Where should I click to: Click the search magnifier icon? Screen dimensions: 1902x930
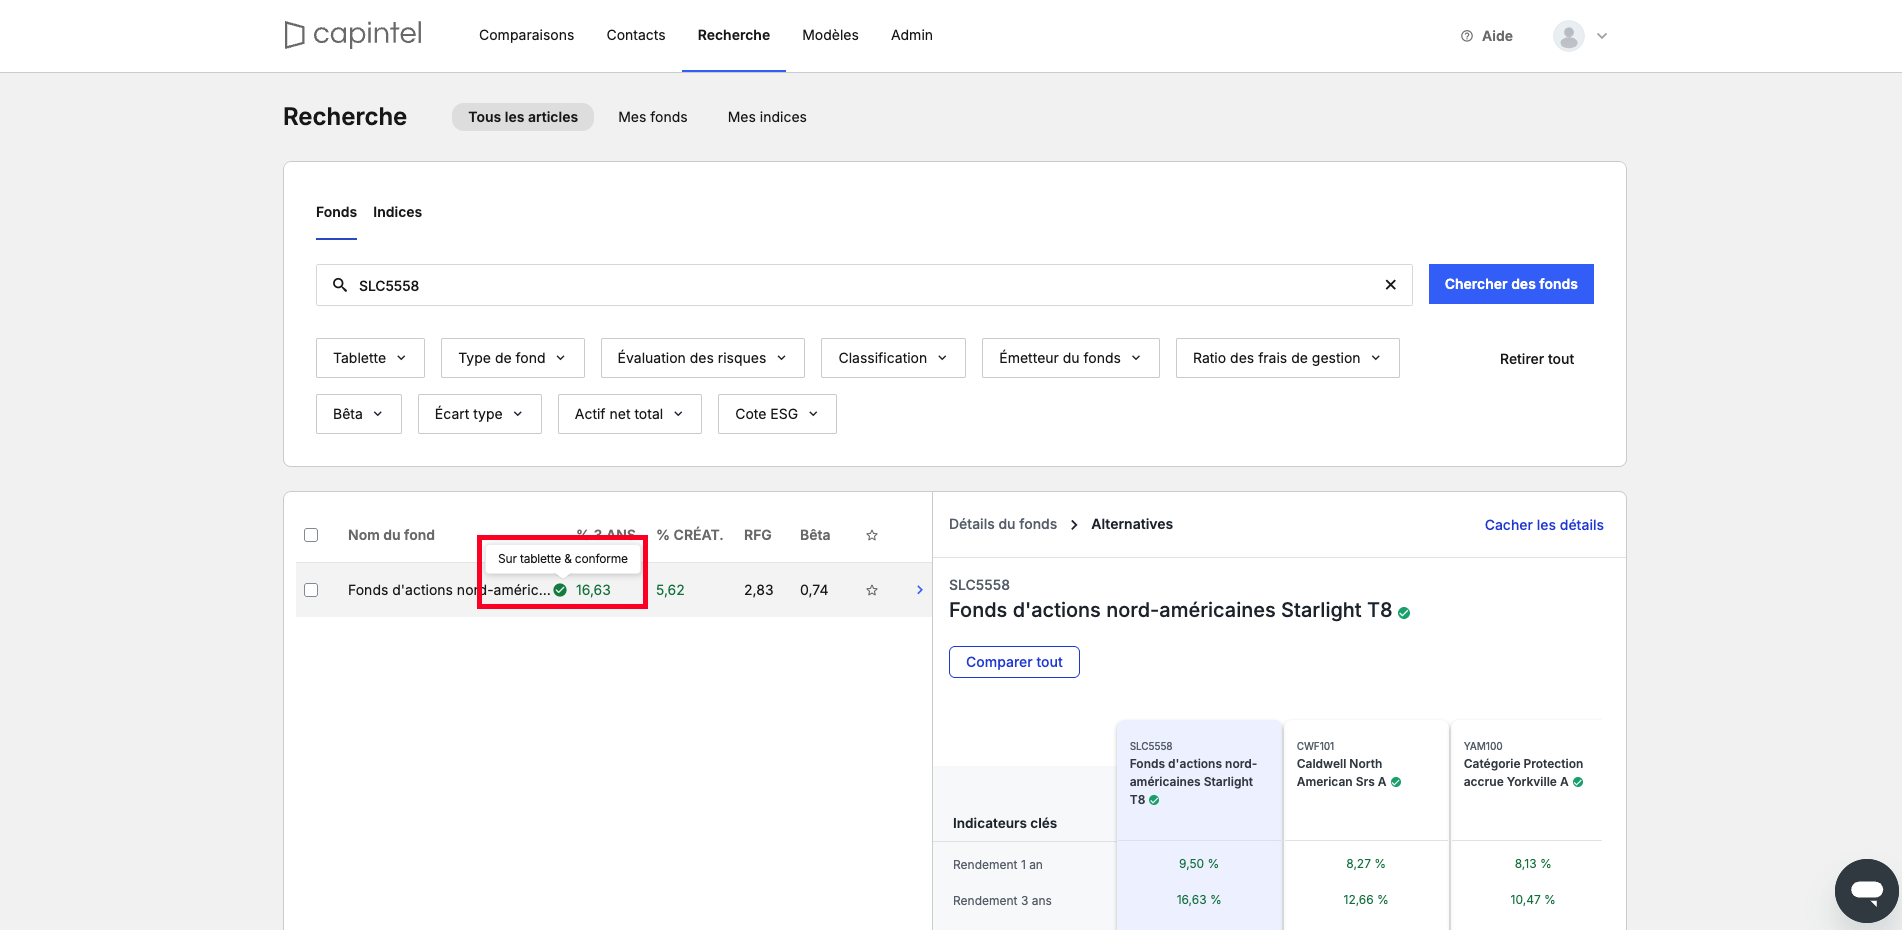pos(340,285)
